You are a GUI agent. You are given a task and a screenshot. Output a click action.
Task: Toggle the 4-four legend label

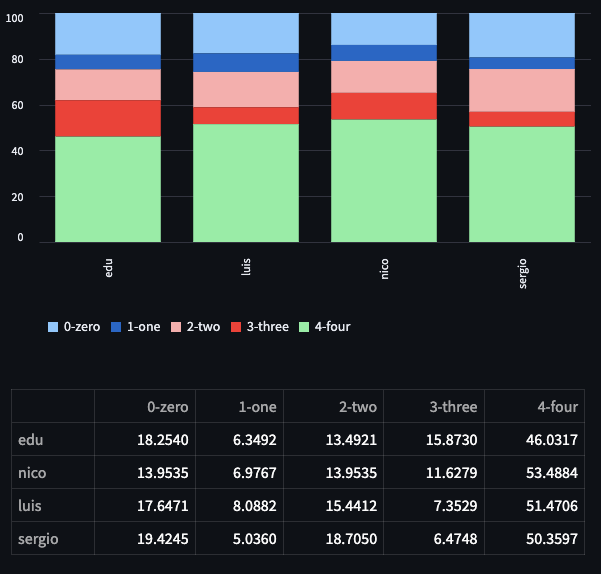[x=332, y=327]
